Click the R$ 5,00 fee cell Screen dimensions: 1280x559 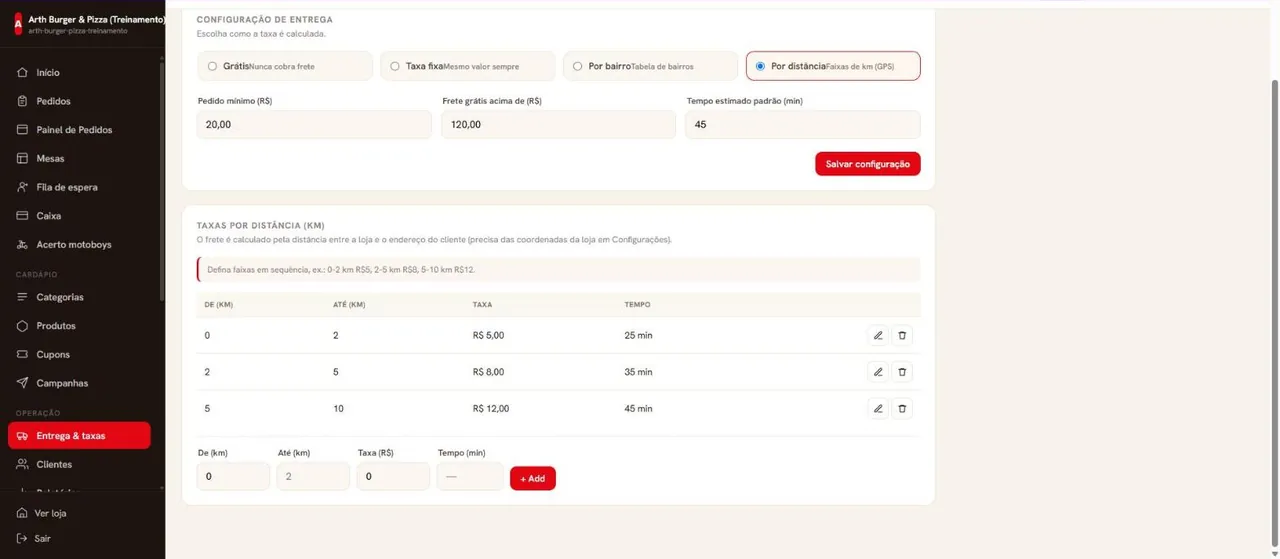click(x=489, y=335)
